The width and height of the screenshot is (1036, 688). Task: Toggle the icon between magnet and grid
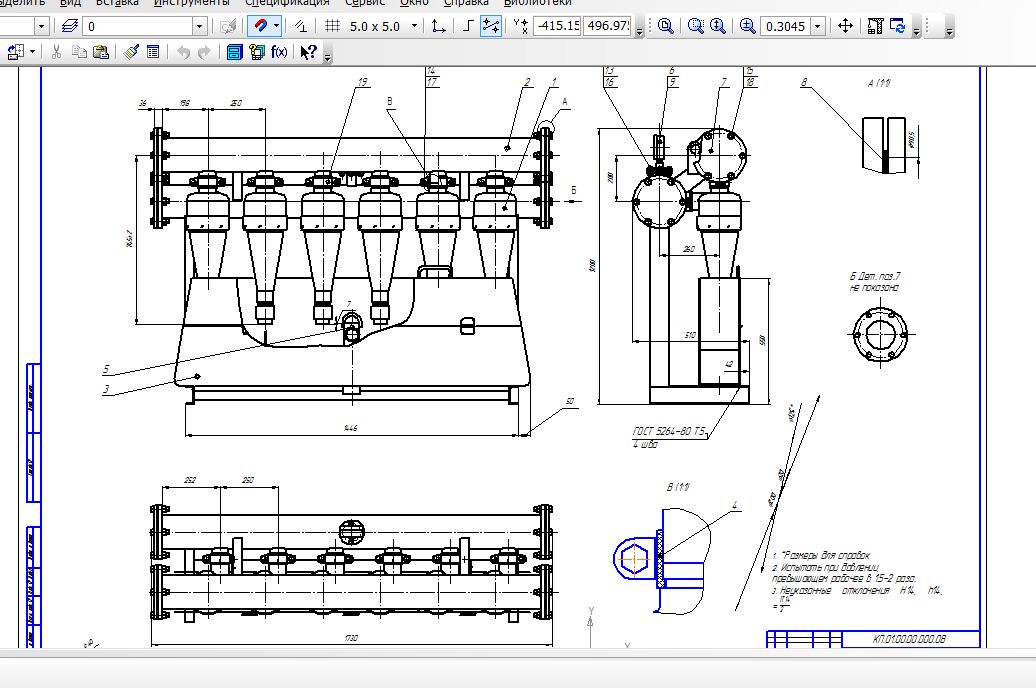point(301,26)
